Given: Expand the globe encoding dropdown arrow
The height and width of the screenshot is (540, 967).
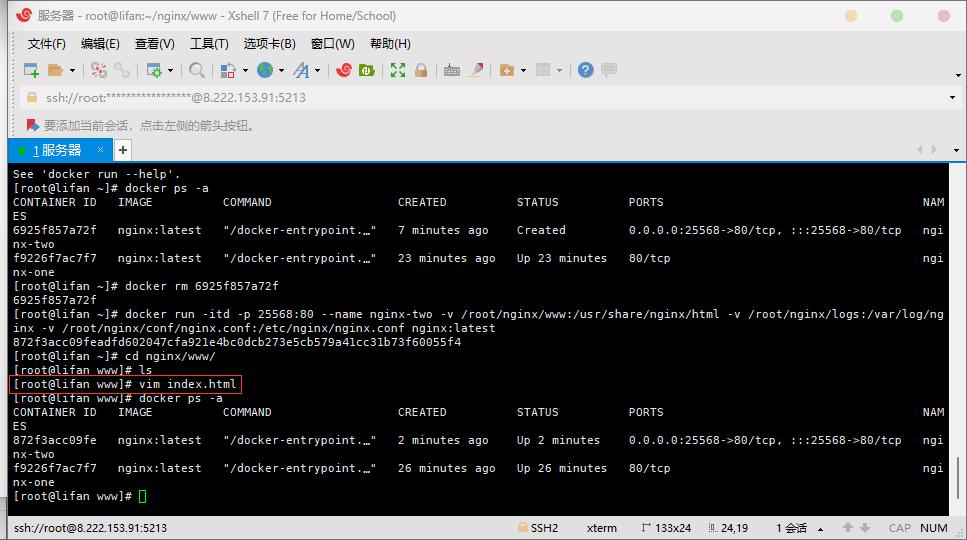Looking at the screenshot, I should tap(281, 71).
